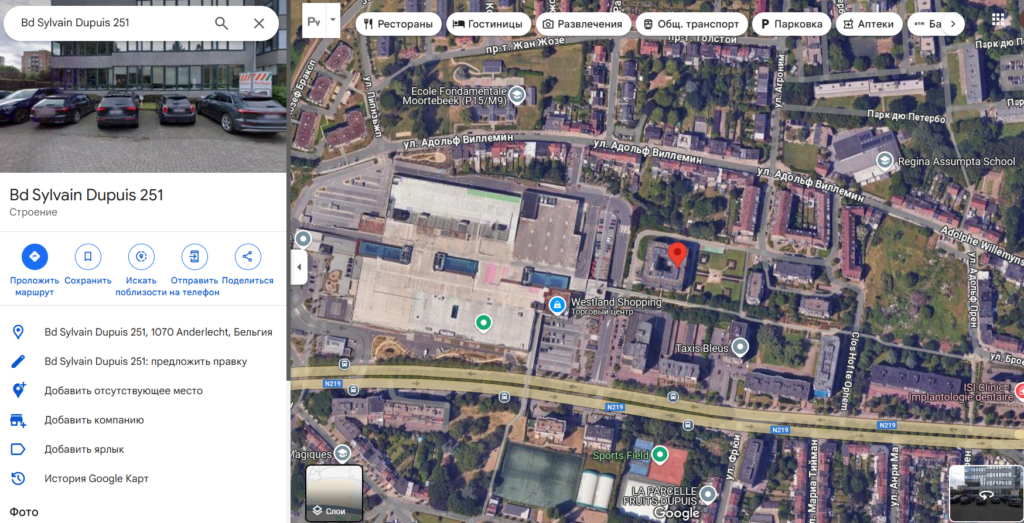Collapse the side panel arrow
The width and height of the screenshot is (1024, 523).
[298, 267]
